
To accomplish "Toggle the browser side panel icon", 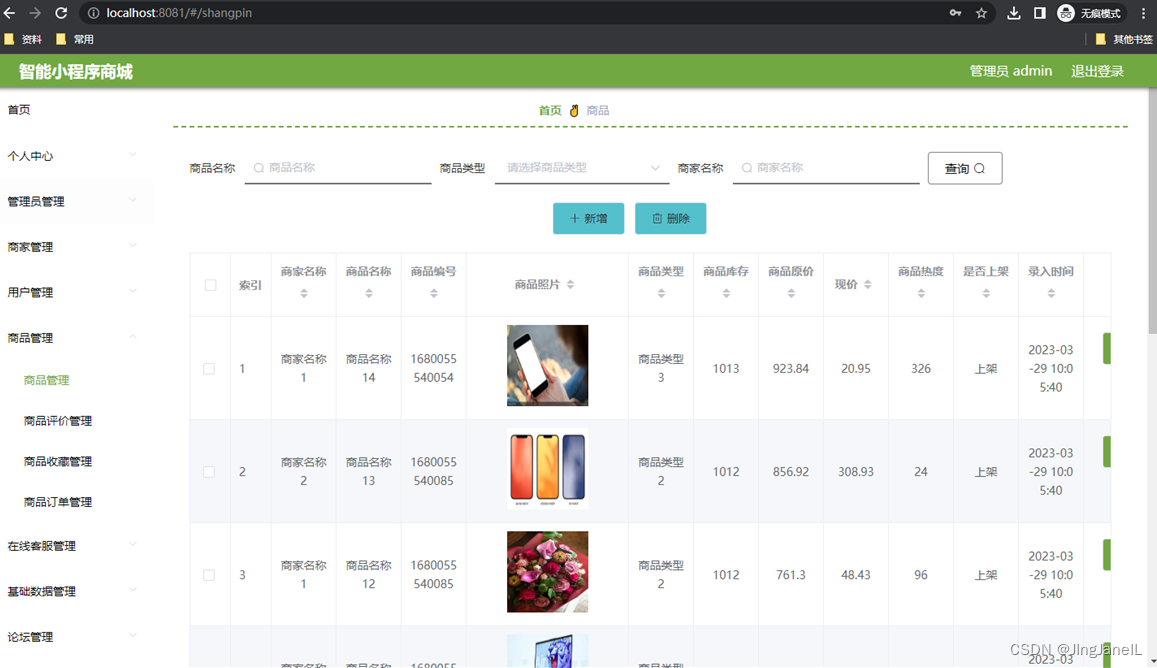I will pos(1040,13).
